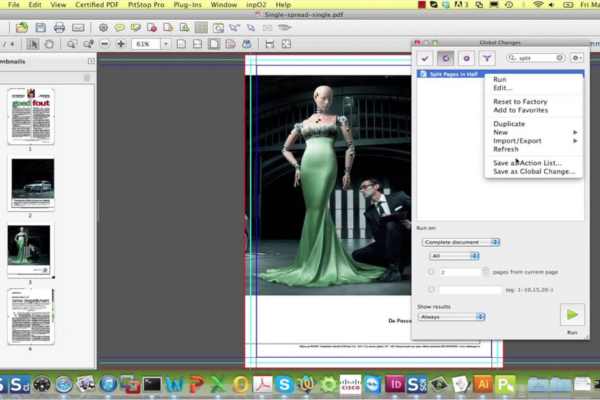Show Global Changes via globe icon
Viewport: 600px width, 400px height.
[446, 58]
